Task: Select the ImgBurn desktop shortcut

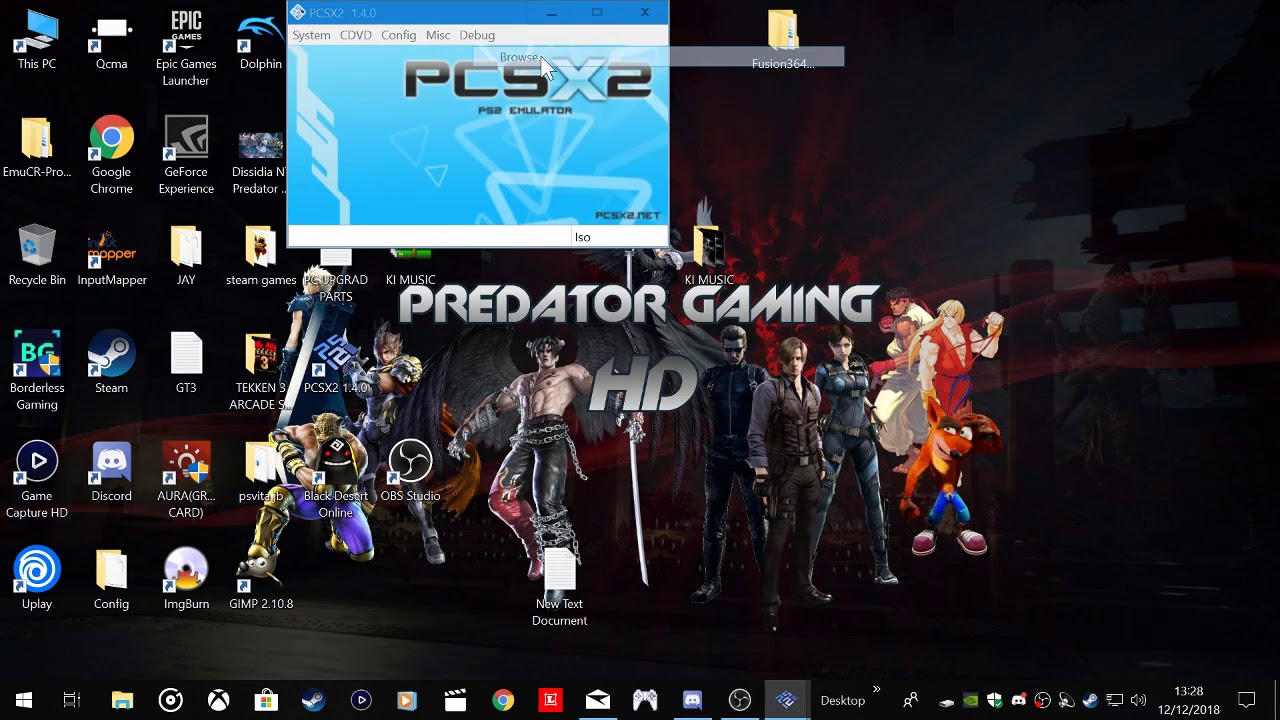Action: [x=186, y=580]
